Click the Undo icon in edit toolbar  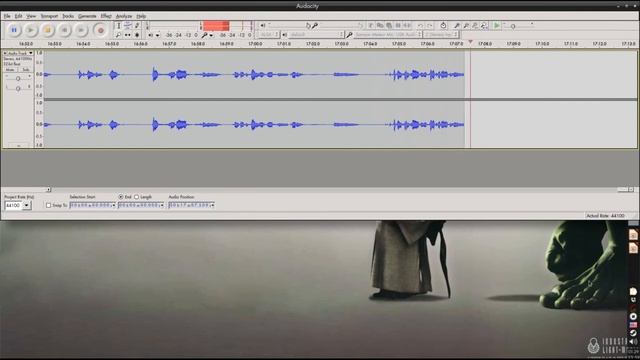pyautogui.click(x=420, y=26)
